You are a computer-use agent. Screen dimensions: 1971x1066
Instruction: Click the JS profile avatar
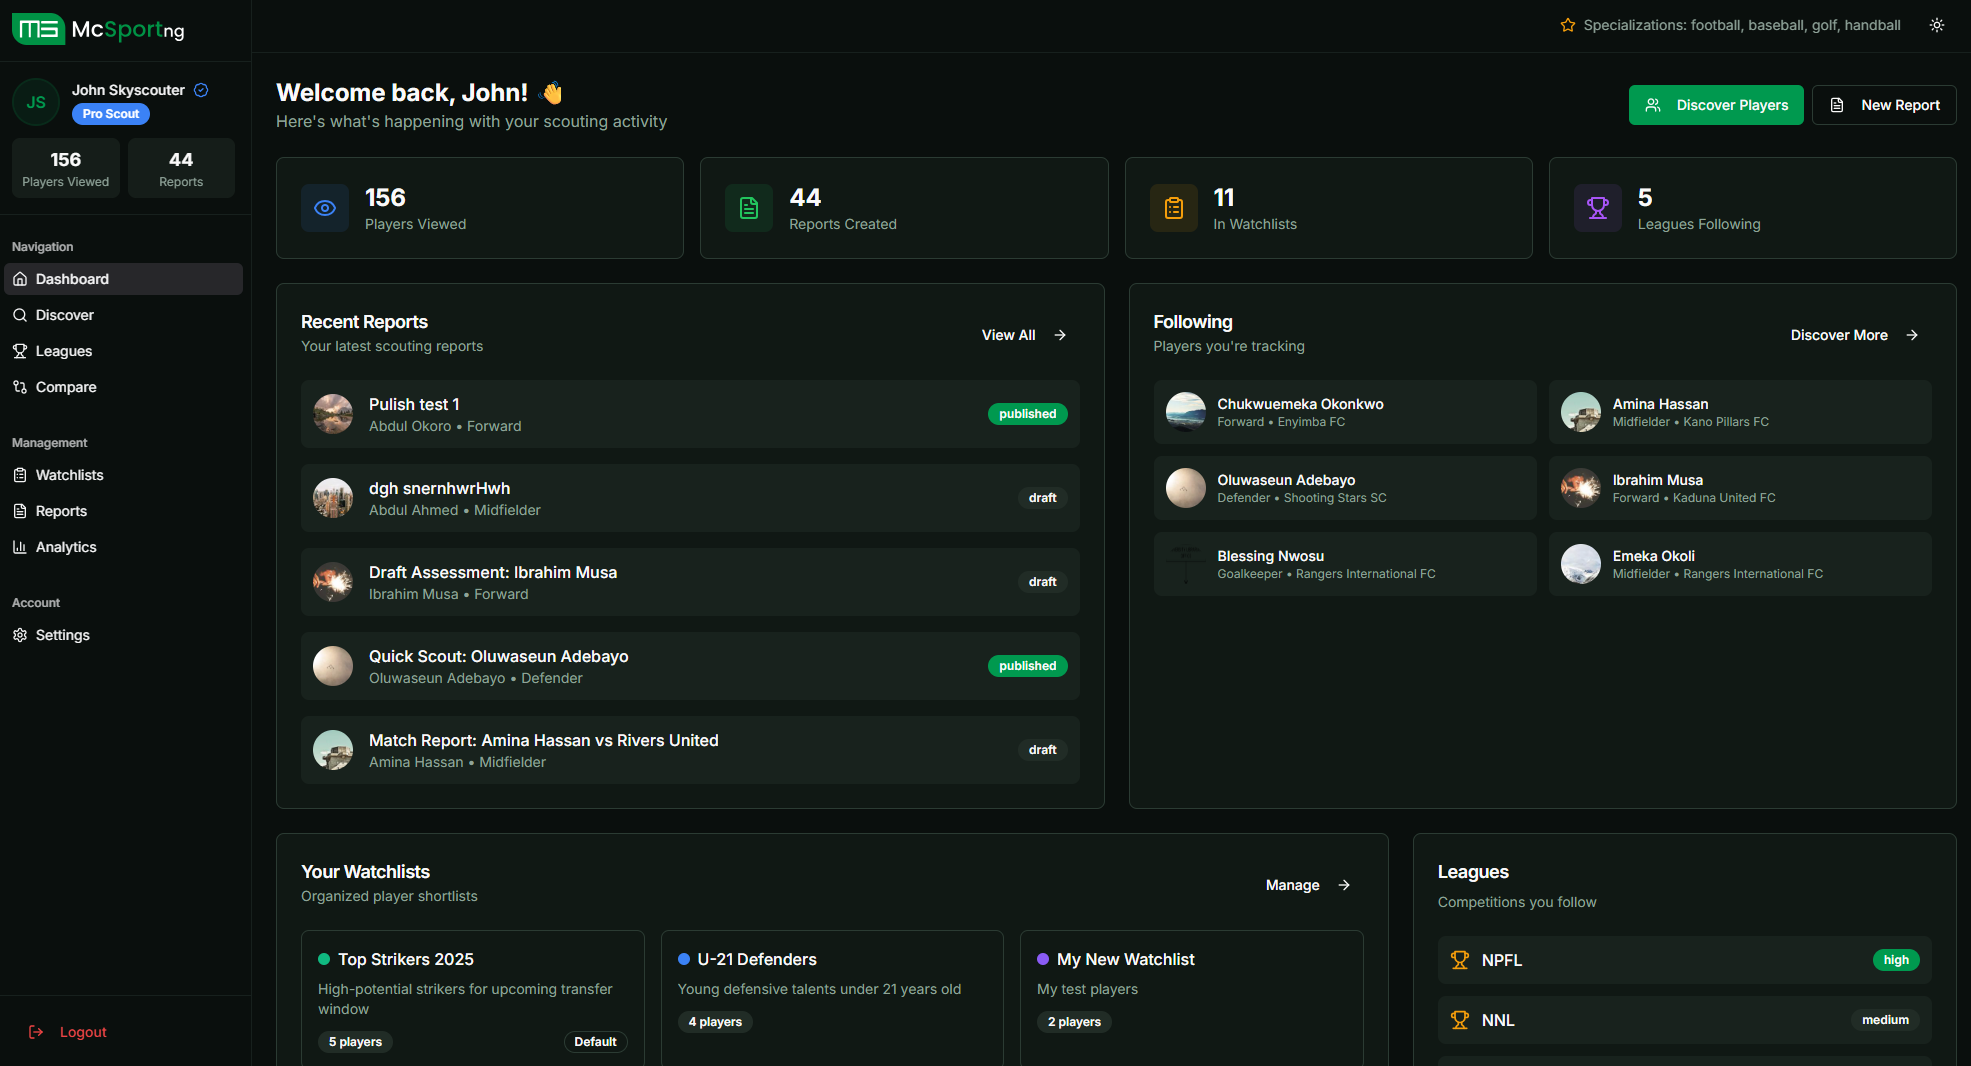point(36,101)
